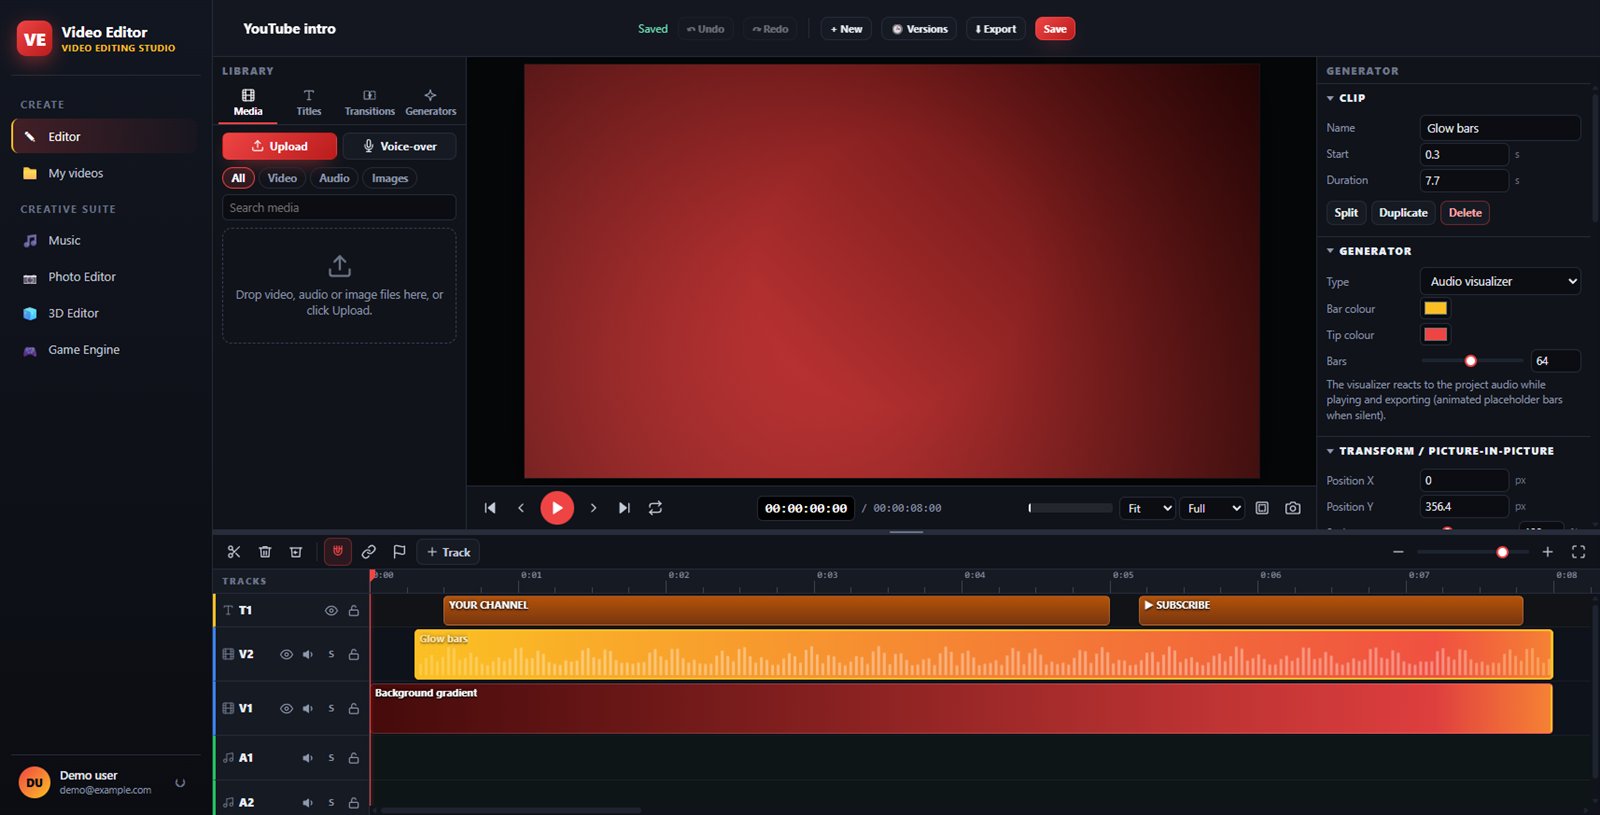
Task: Collapse Transform / Picture-in-Picture section
Action: (1441, 451)
